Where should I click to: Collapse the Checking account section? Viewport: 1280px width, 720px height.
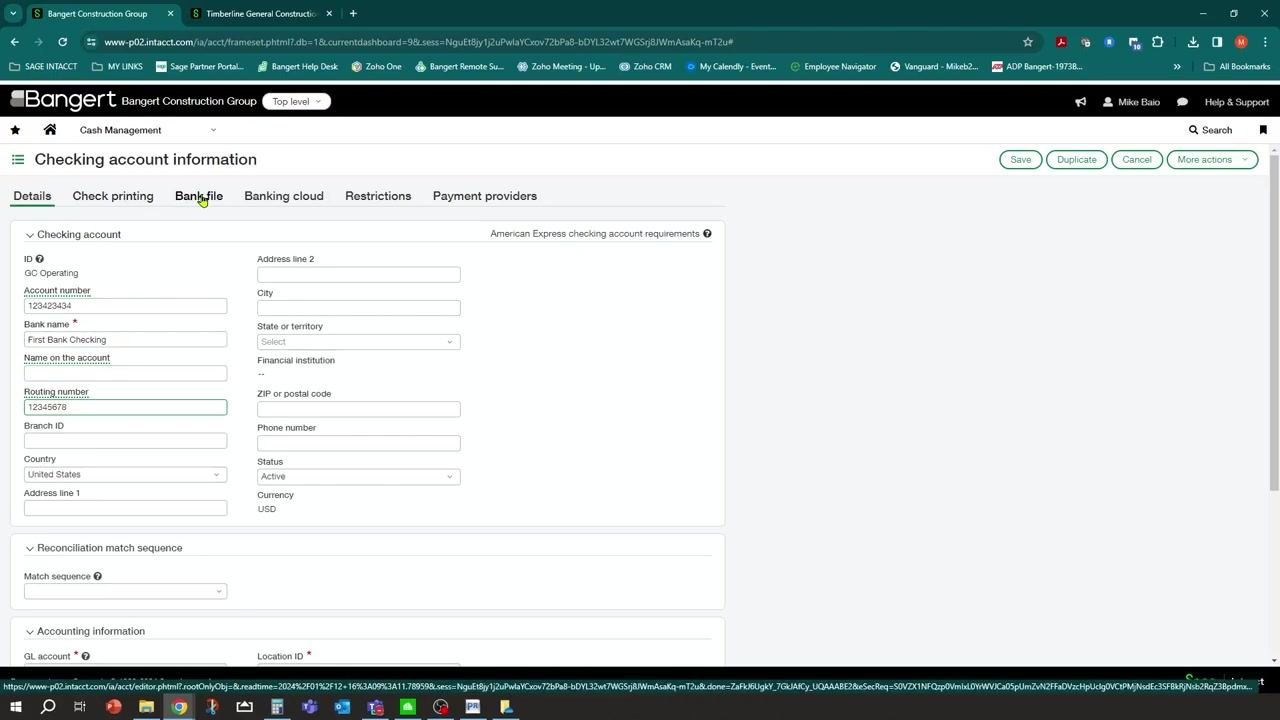[30, 235]
